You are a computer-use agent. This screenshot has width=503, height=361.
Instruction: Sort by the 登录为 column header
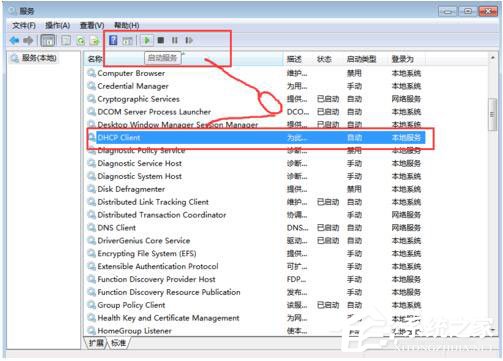pyautogui.click(x=403, y=59)
